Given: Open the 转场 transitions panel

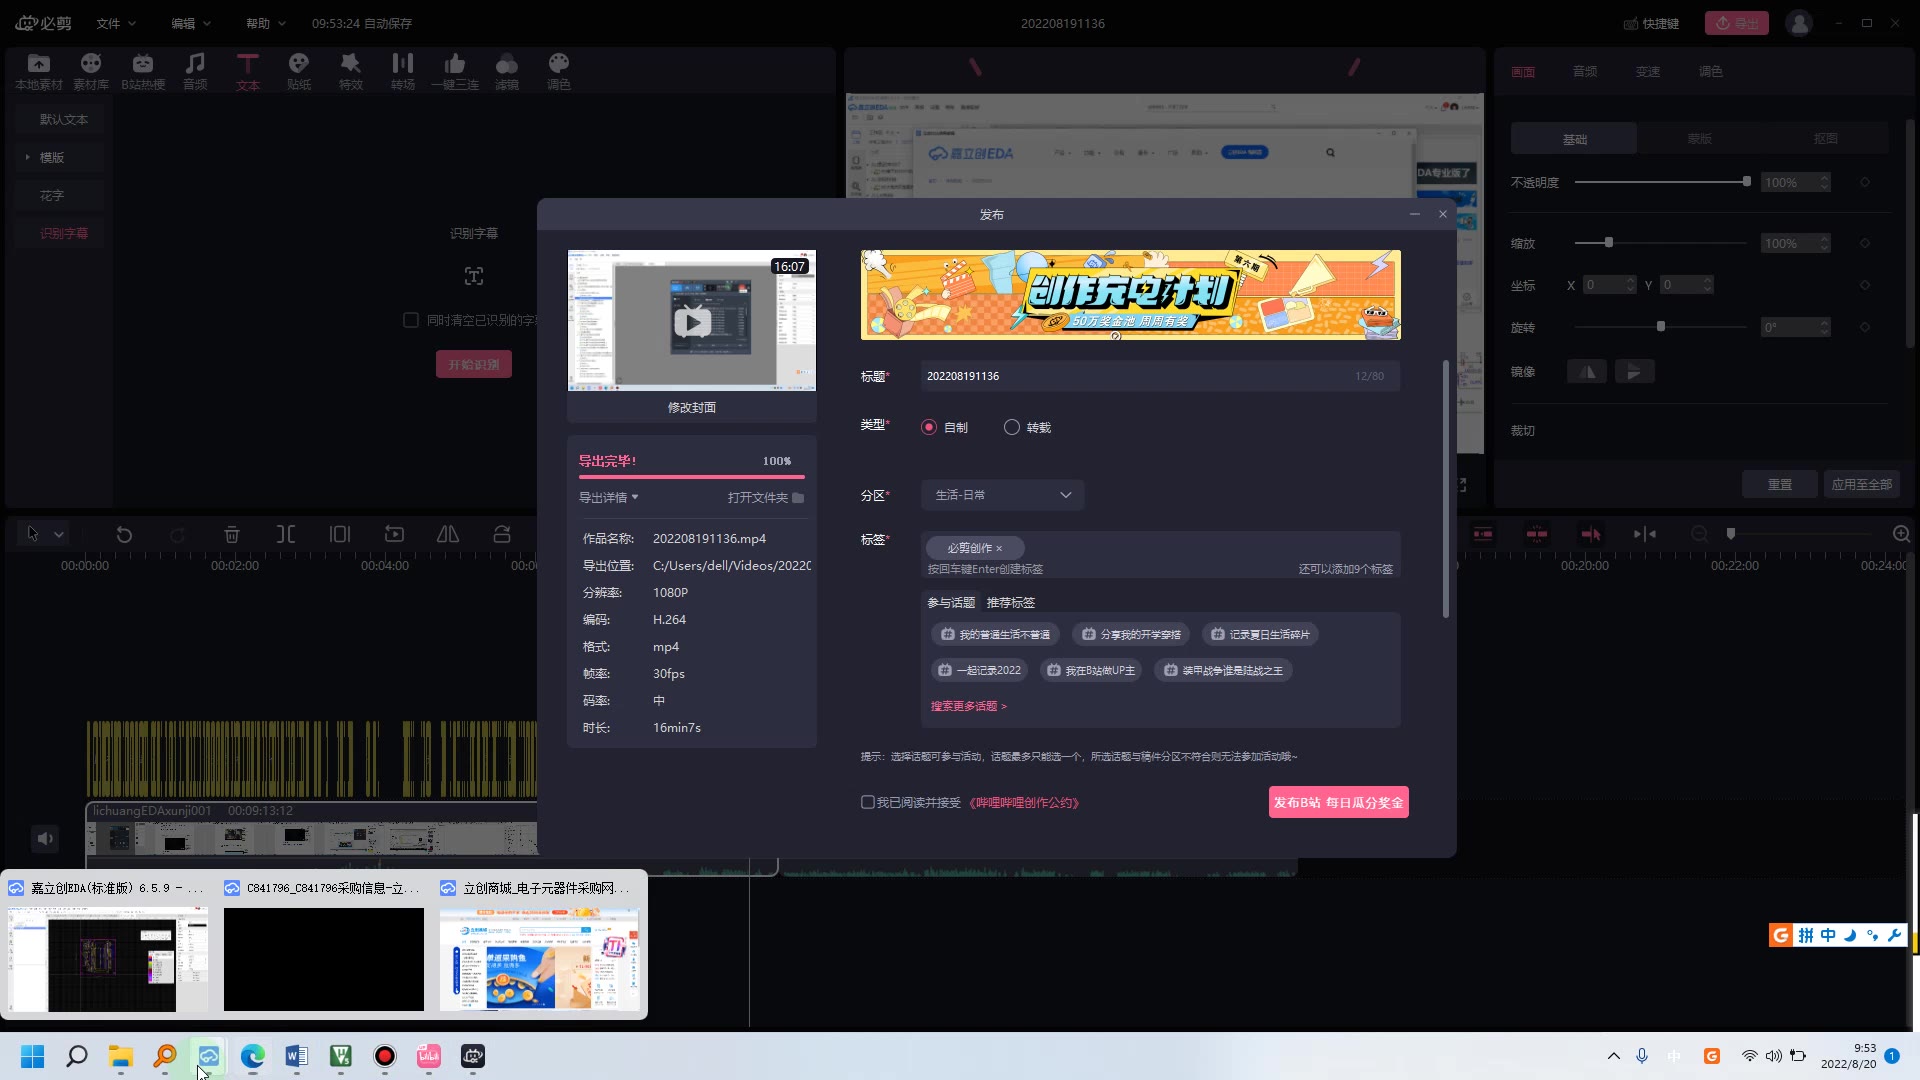Looking at the screenshot, I should [x=402, y=70].
